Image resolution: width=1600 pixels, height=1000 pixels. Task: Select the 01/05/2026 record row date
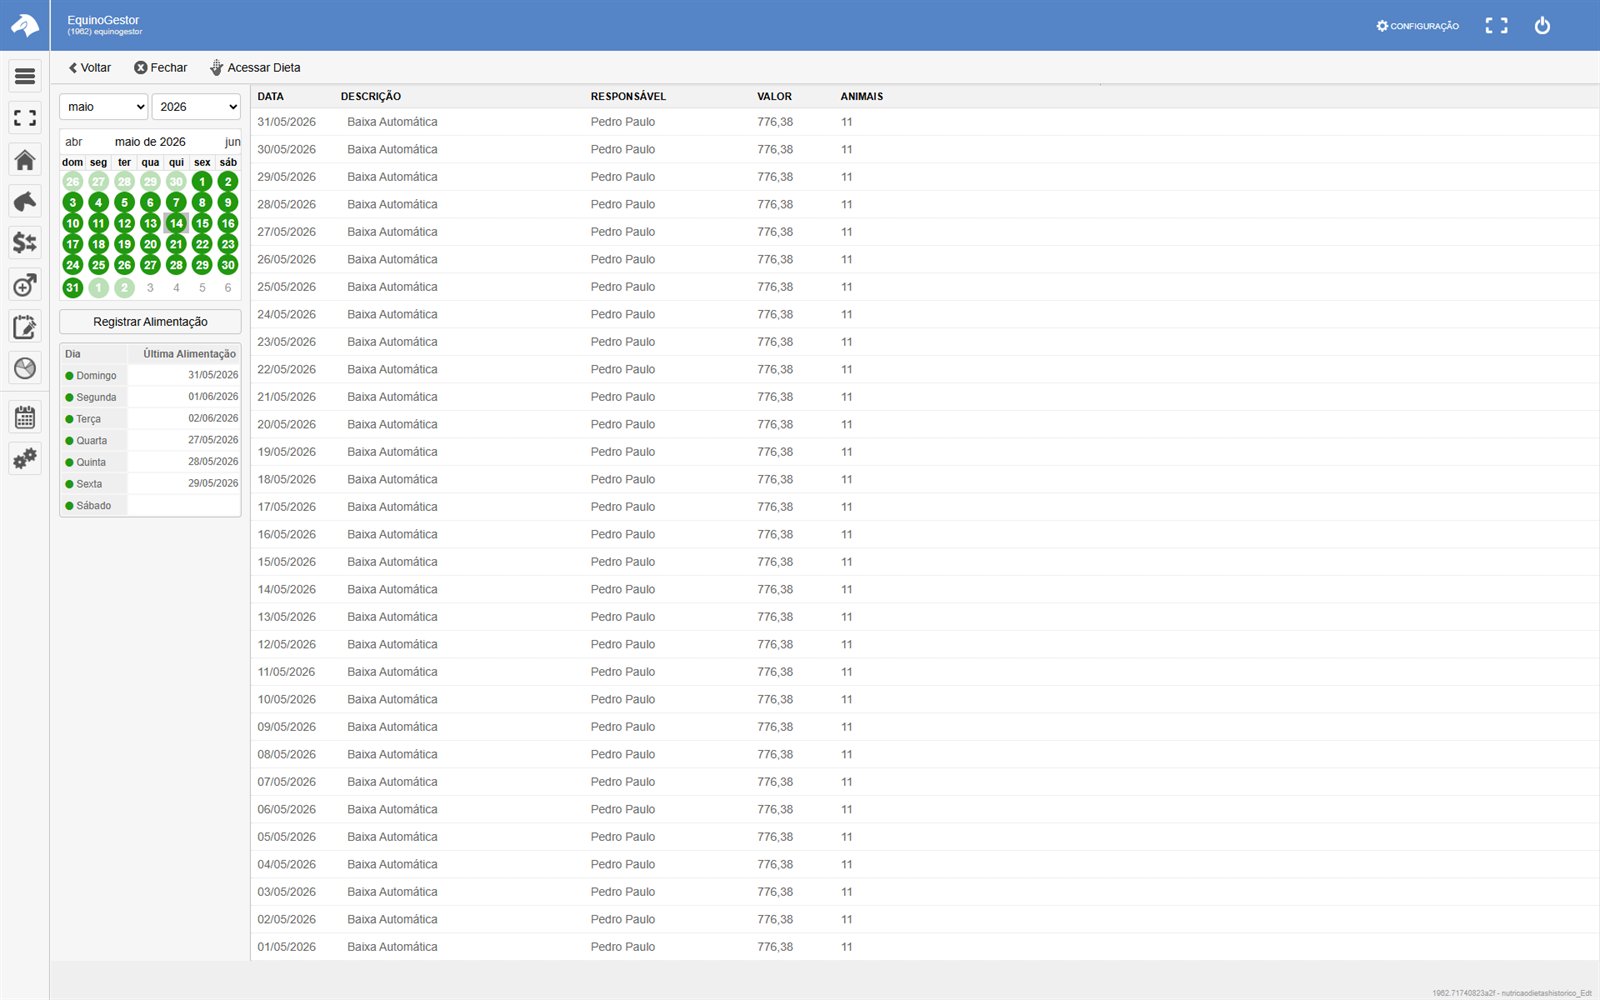click(287, 947)
